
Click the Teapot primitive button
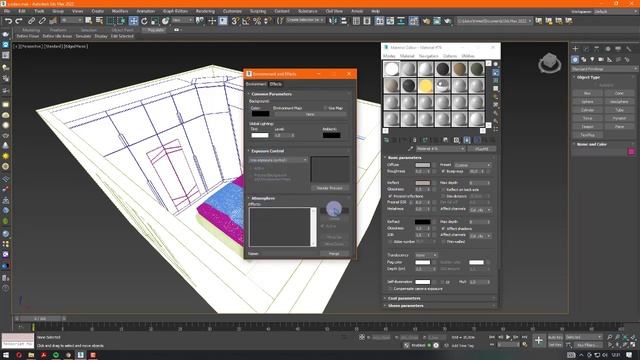[x=587, y=127]
